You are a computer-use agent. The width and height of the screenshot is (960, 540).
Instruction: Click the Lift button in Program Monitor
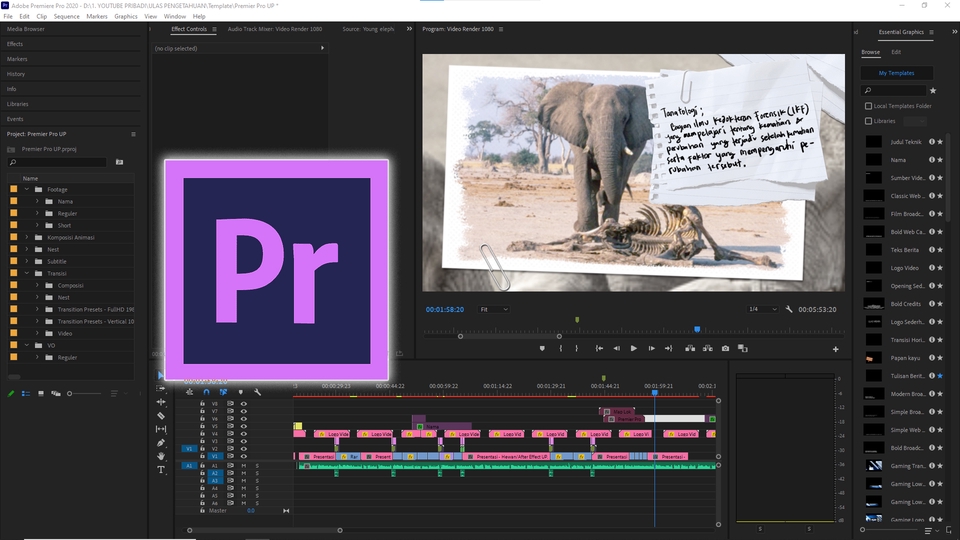[690, 348]
